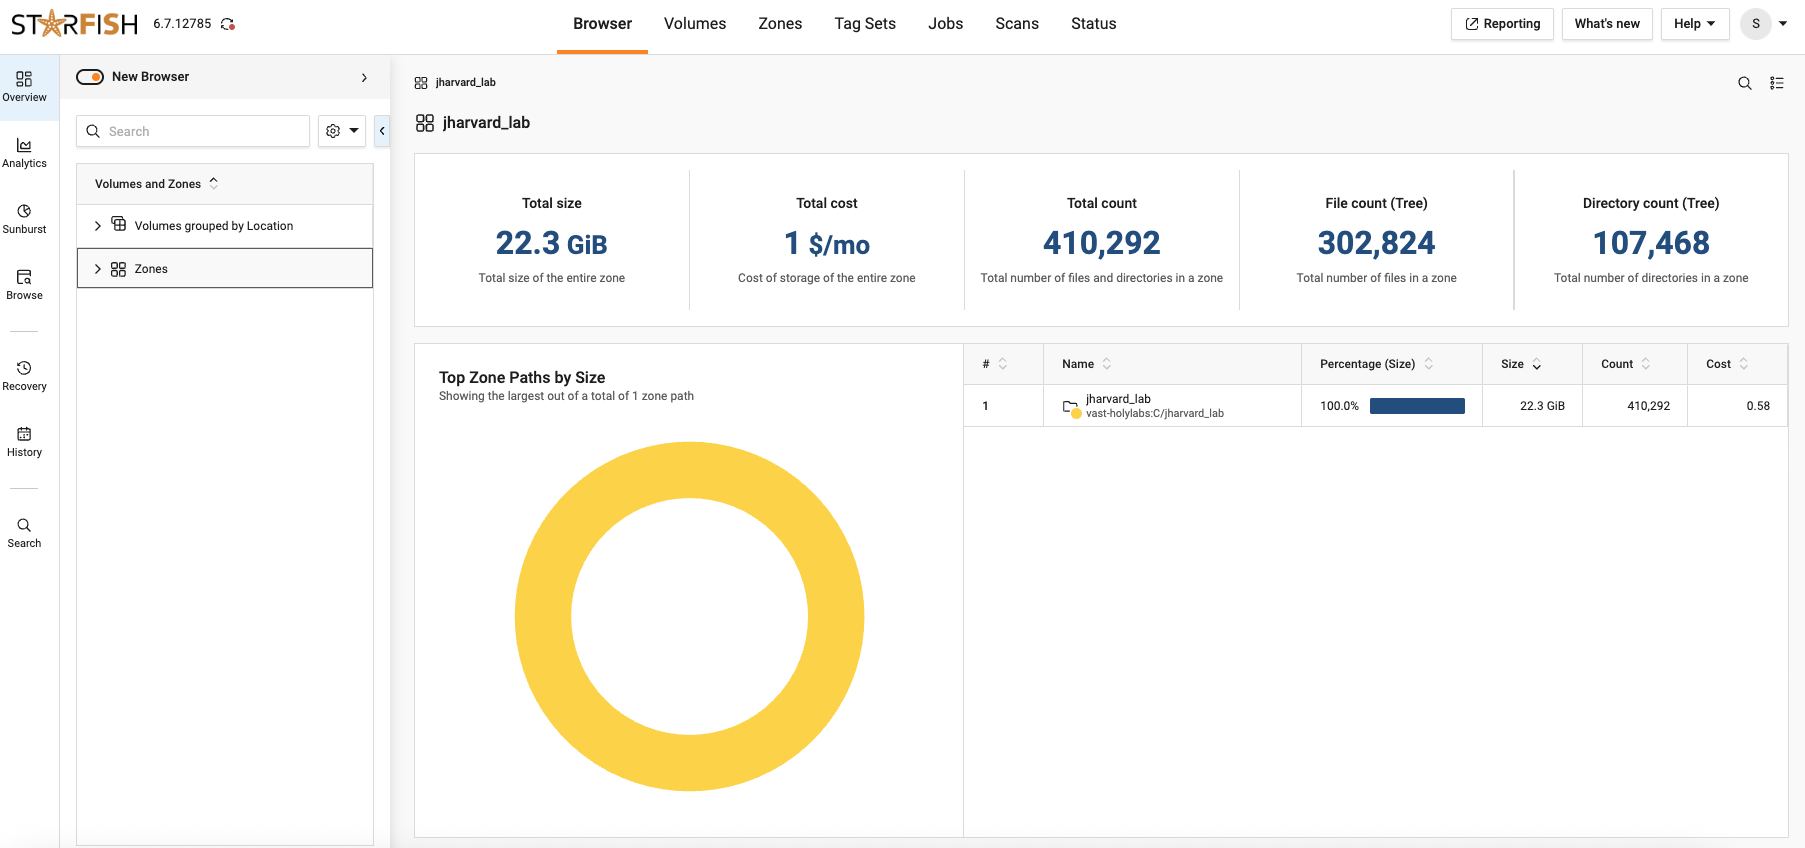Image resolution: width=1805 pixels, height=848 pixels.
Task: Open the Help dropdown menu
Action: 1694,24
